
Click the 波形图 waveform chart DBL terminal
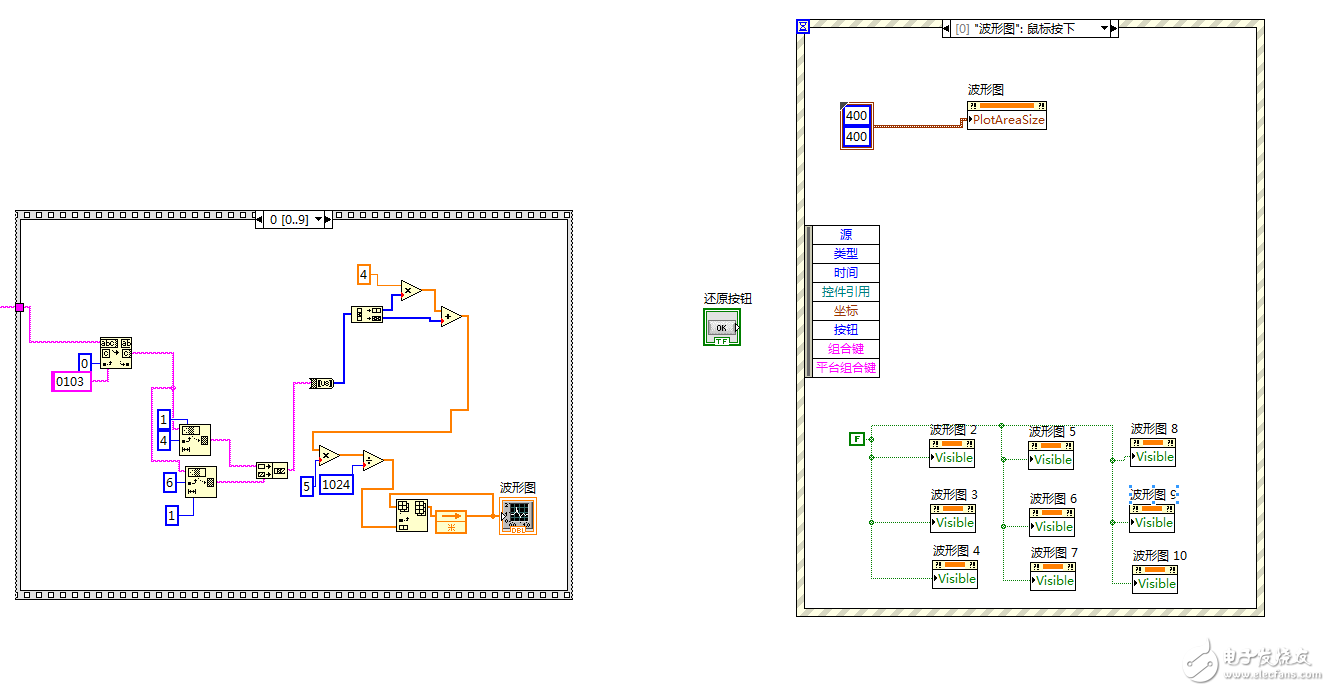518,515
